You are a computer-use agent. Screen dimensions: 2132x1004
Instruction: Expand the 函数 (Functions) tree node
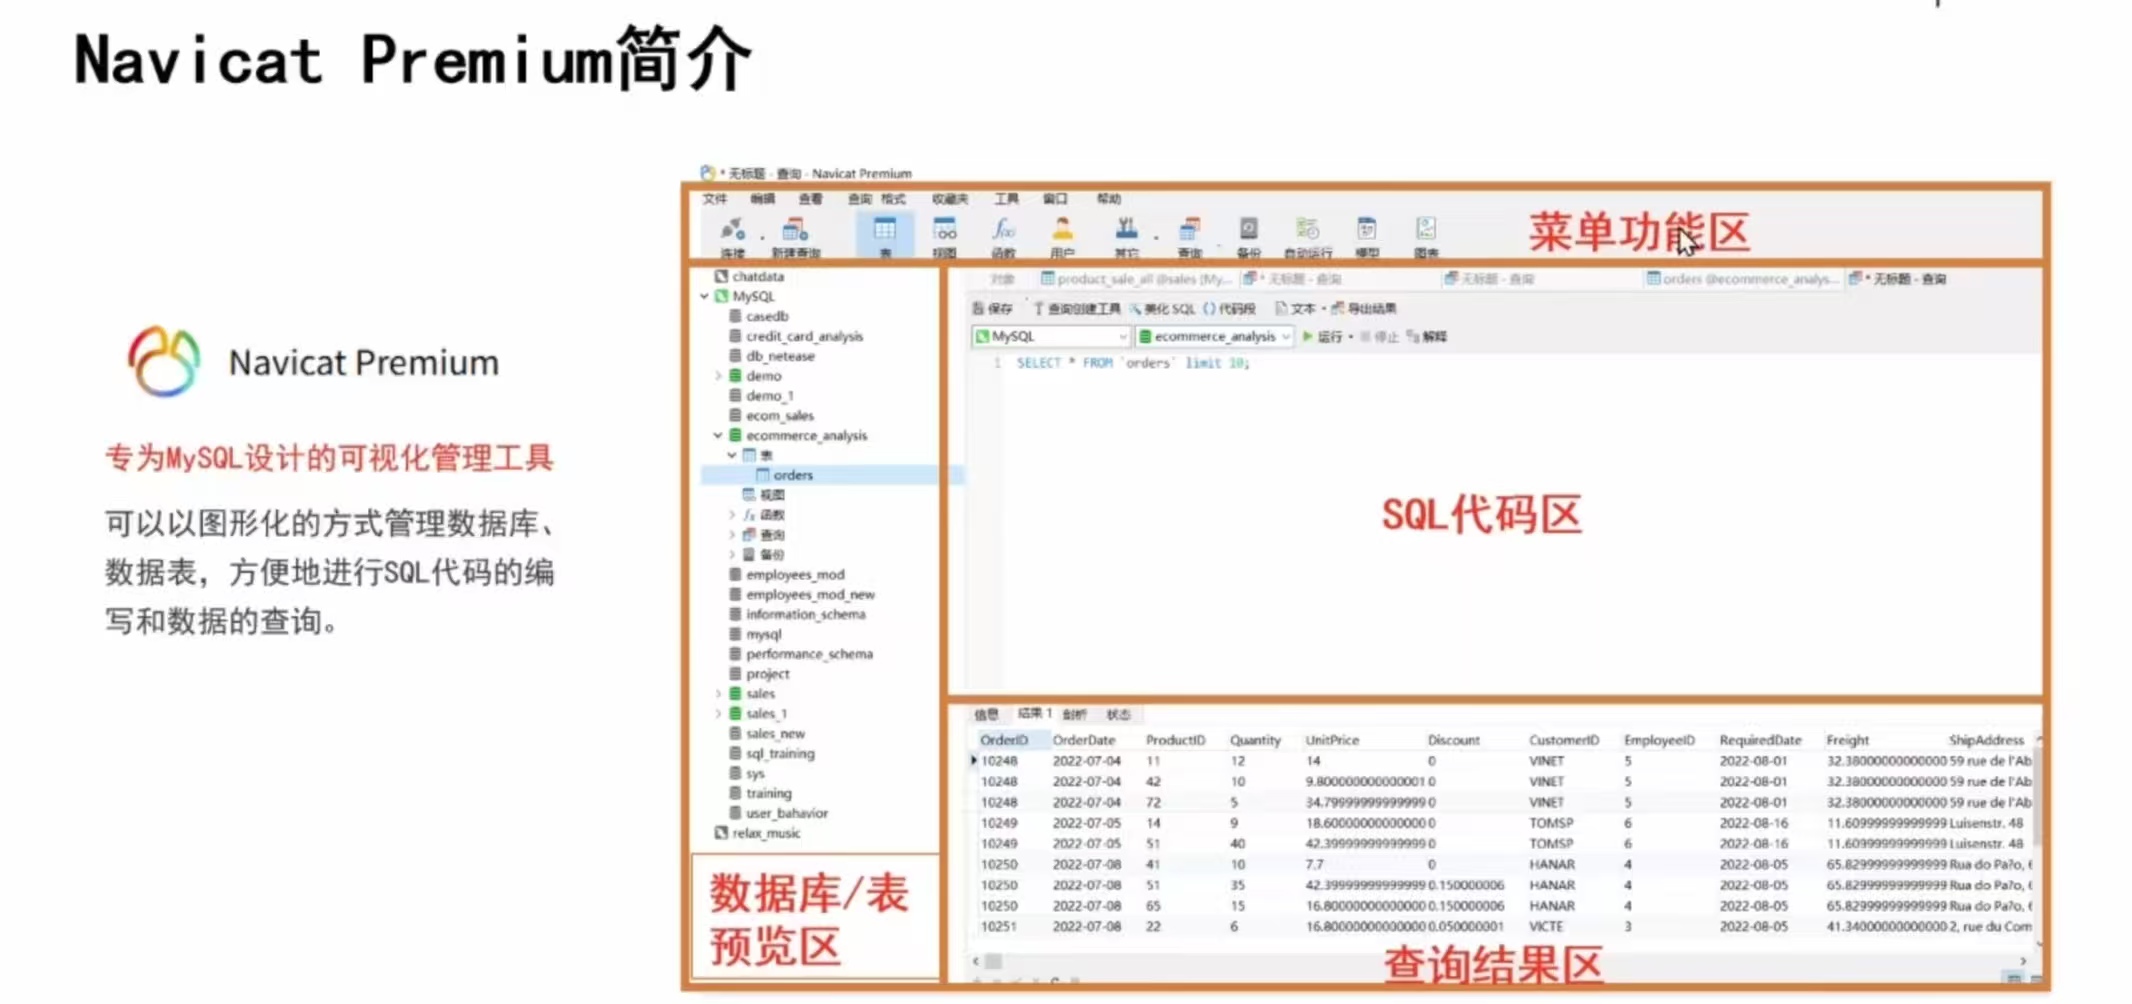click(732, 515)
